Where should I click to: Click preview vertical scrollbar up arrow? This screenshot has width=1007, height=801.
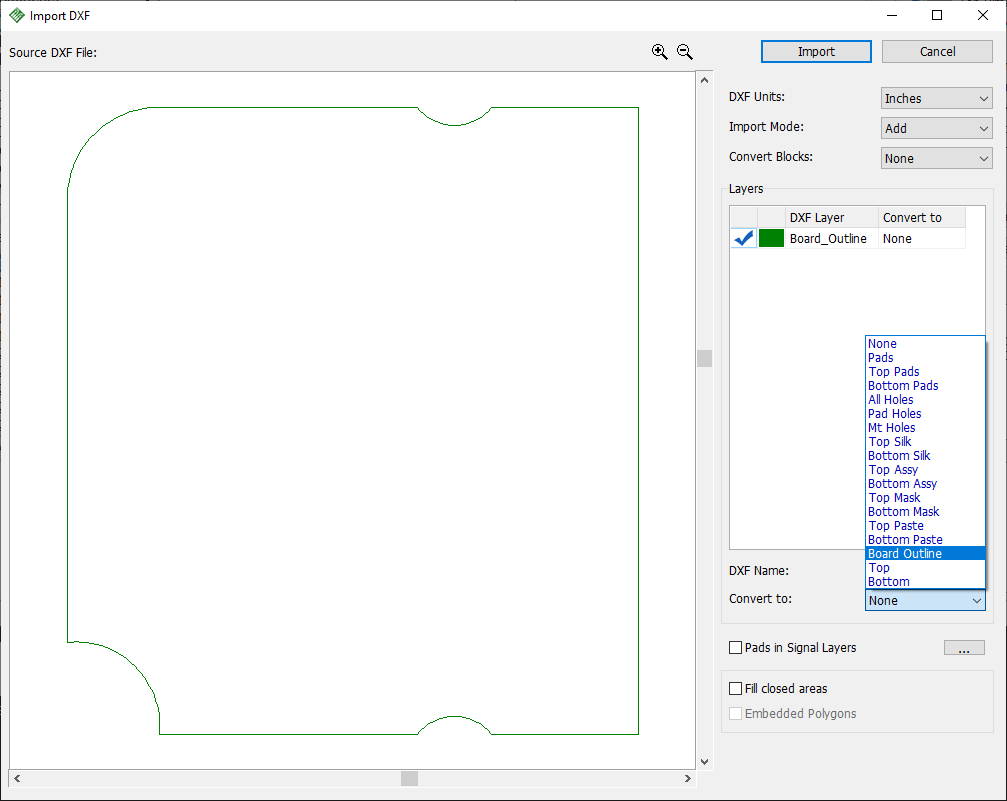[705, 80]
